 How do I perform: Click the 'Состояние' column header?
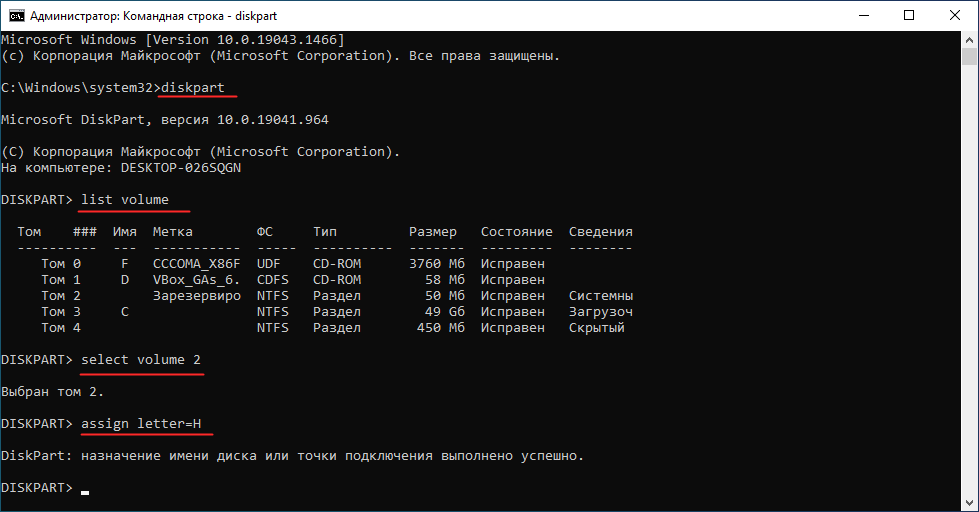[x=516, y=232]
